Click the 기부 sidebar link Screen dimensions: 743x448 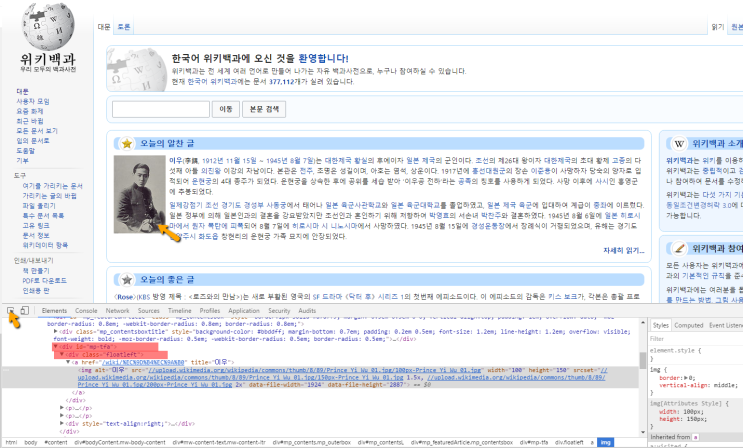tap(22, 161)
